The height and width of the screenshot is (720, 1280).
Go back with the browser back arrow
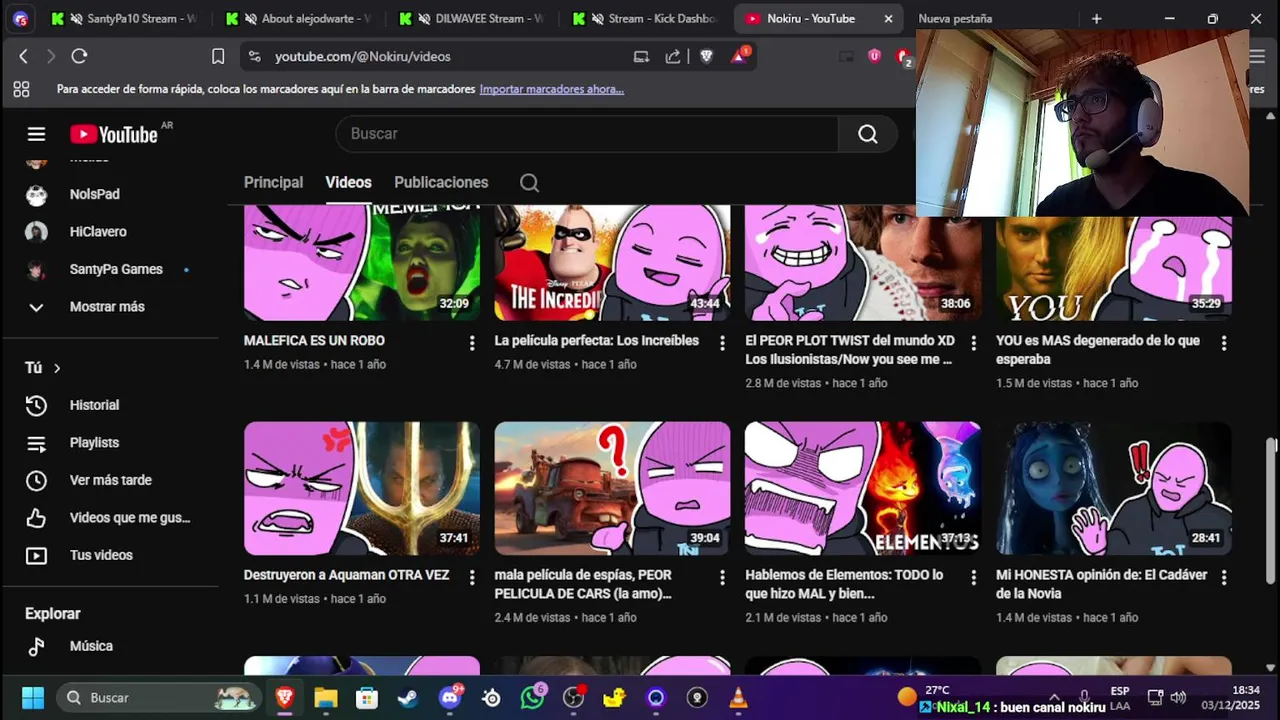(24, 57)
